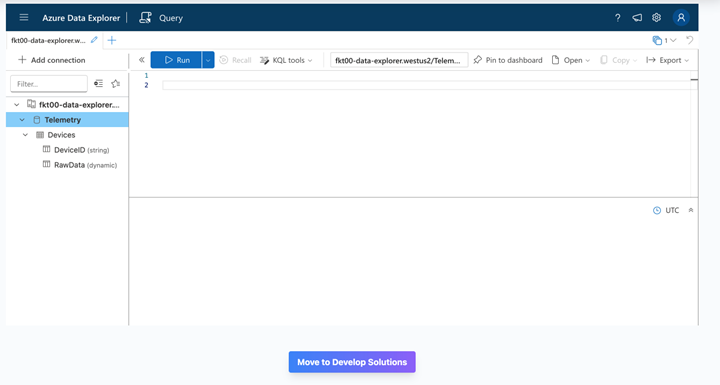720x385 pixels.
Task: Collapse the fkt00-data-explorer cluster node
Action: [x=17, y=105]
